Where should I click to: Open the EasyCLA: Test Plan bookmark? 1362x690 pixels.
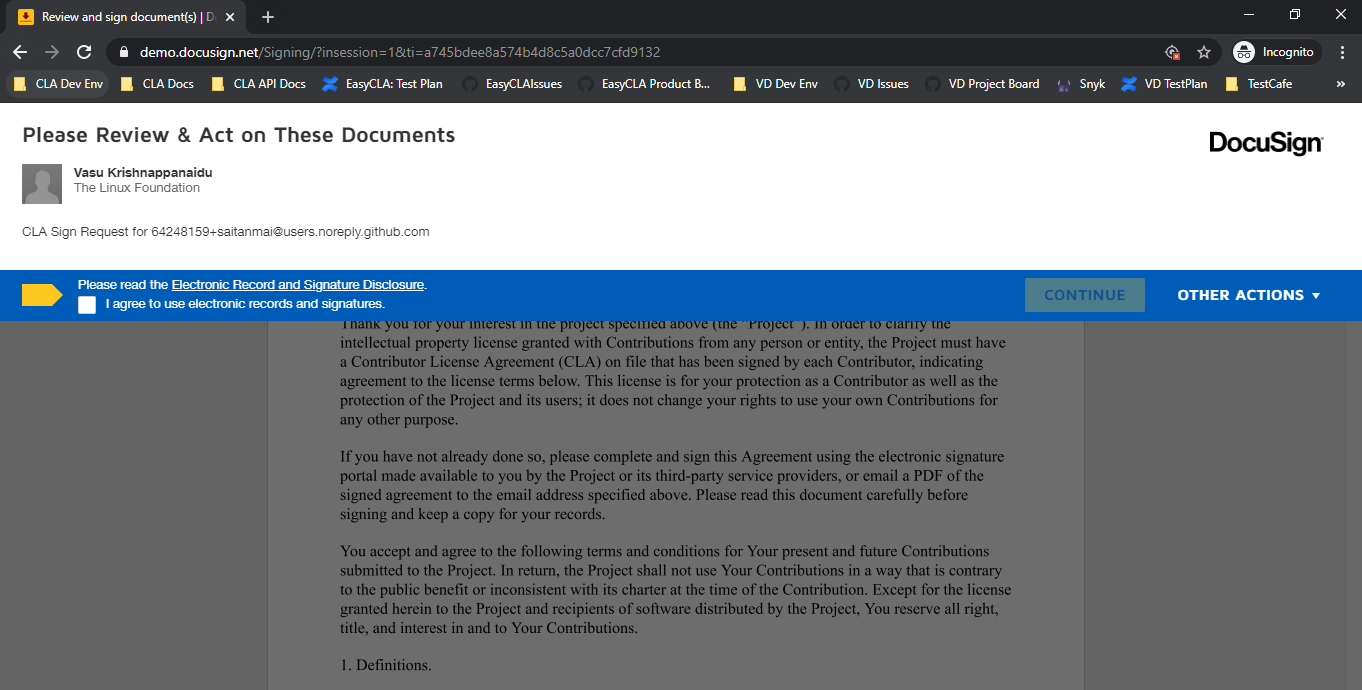[x=385, y=84]
